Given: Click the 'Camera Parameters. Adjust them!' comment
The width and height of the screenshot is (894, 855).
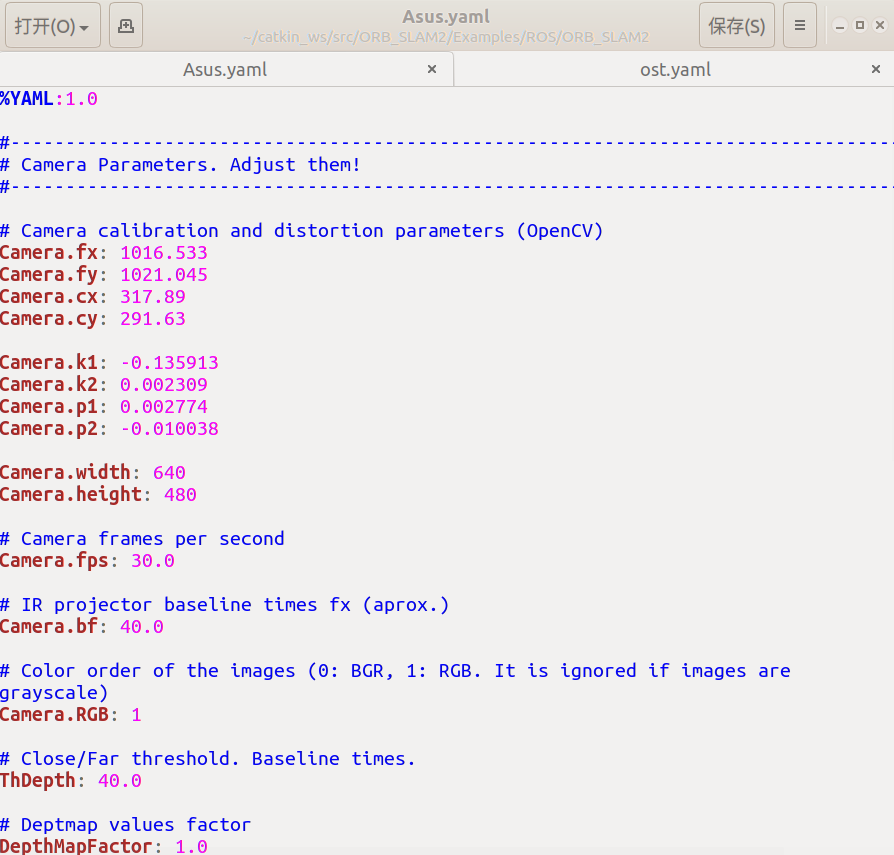Looking at the screenshot, I should pyautogui.click(x=180, y=165).
